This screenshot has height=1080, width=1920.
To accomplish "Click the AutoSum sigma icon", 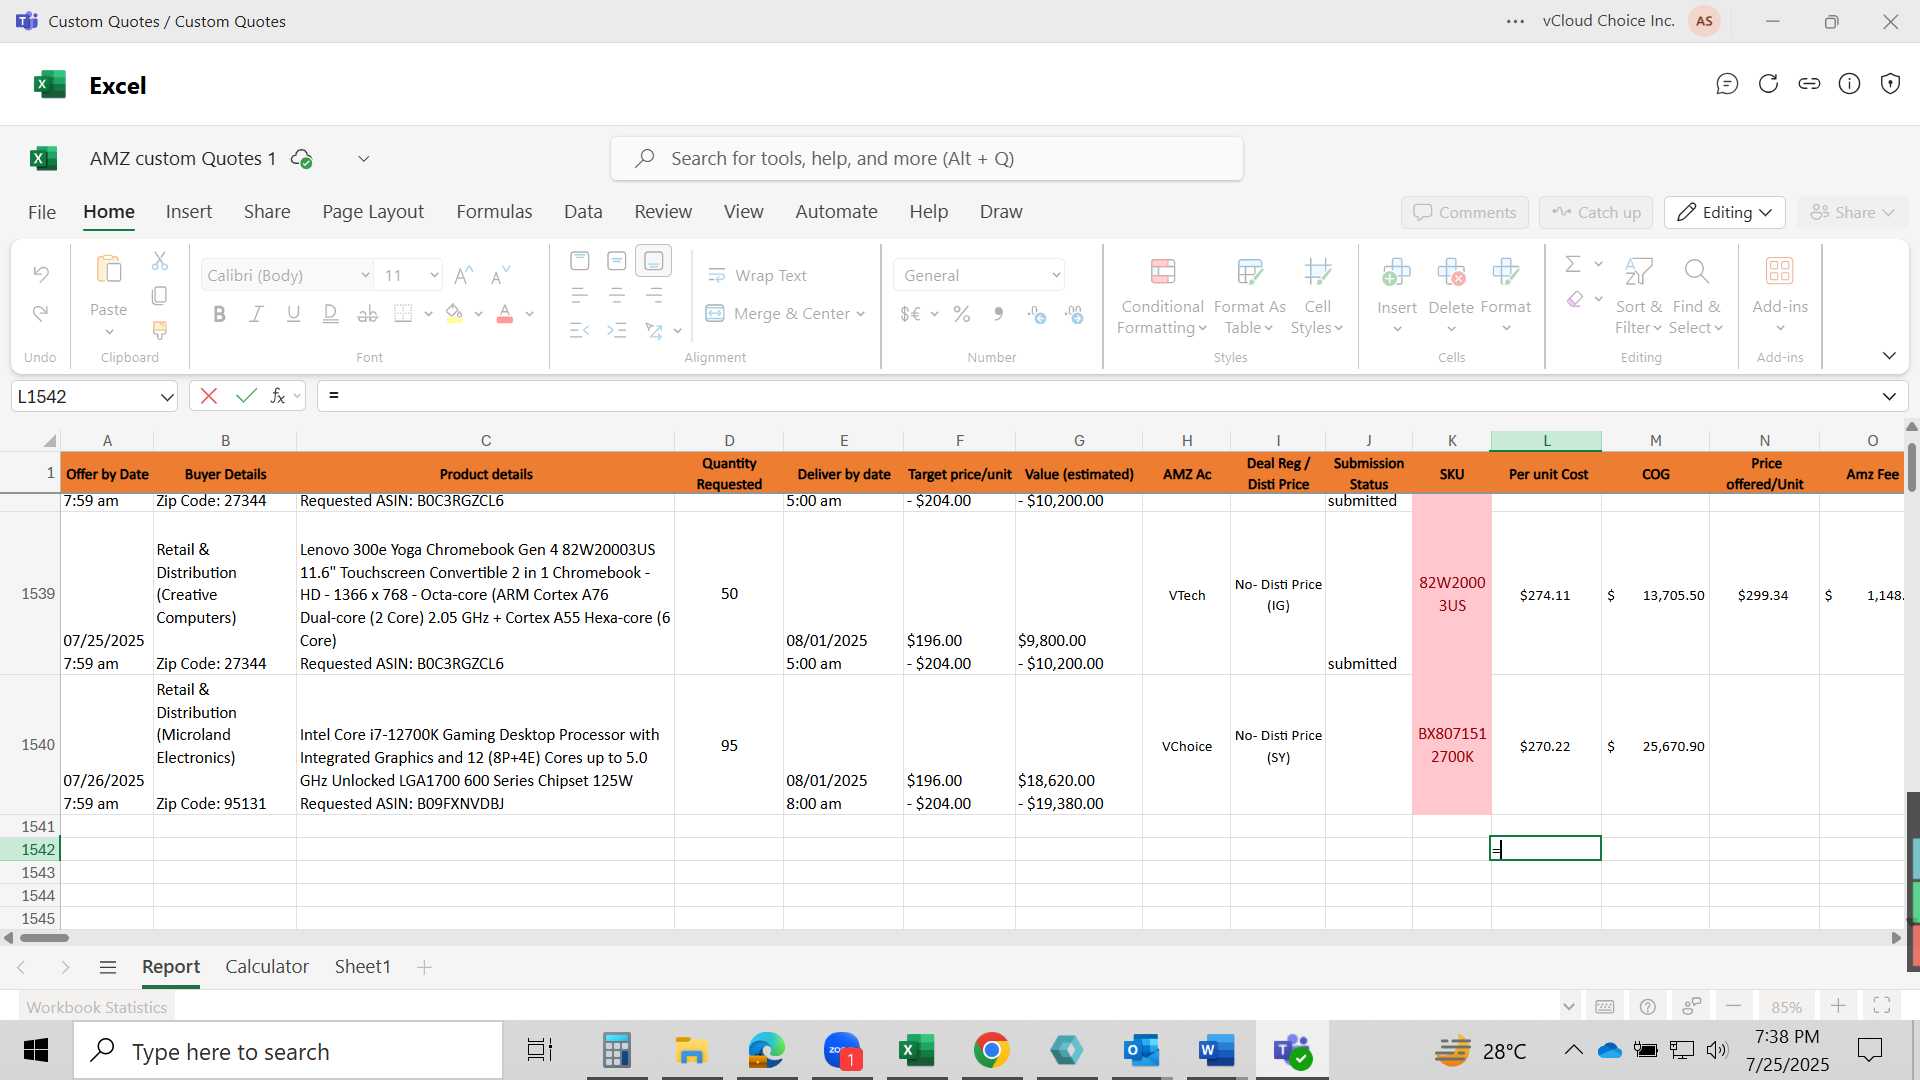I will coord(1573,263).
